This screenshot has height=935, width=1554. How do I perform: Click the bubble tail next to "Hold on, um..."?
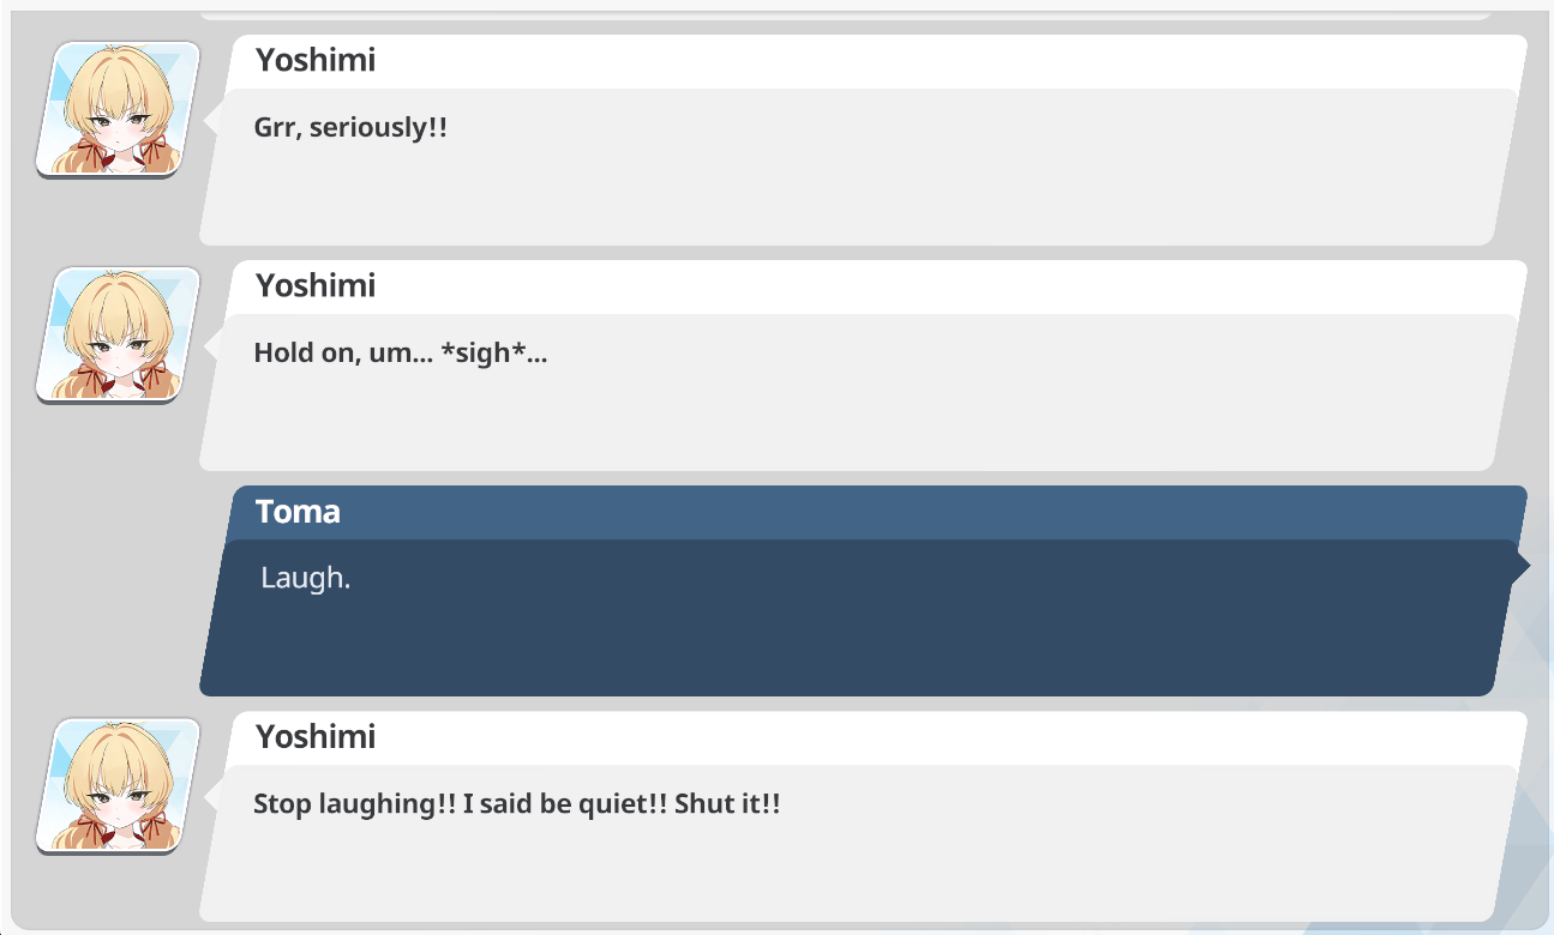[x=211, y=346]
